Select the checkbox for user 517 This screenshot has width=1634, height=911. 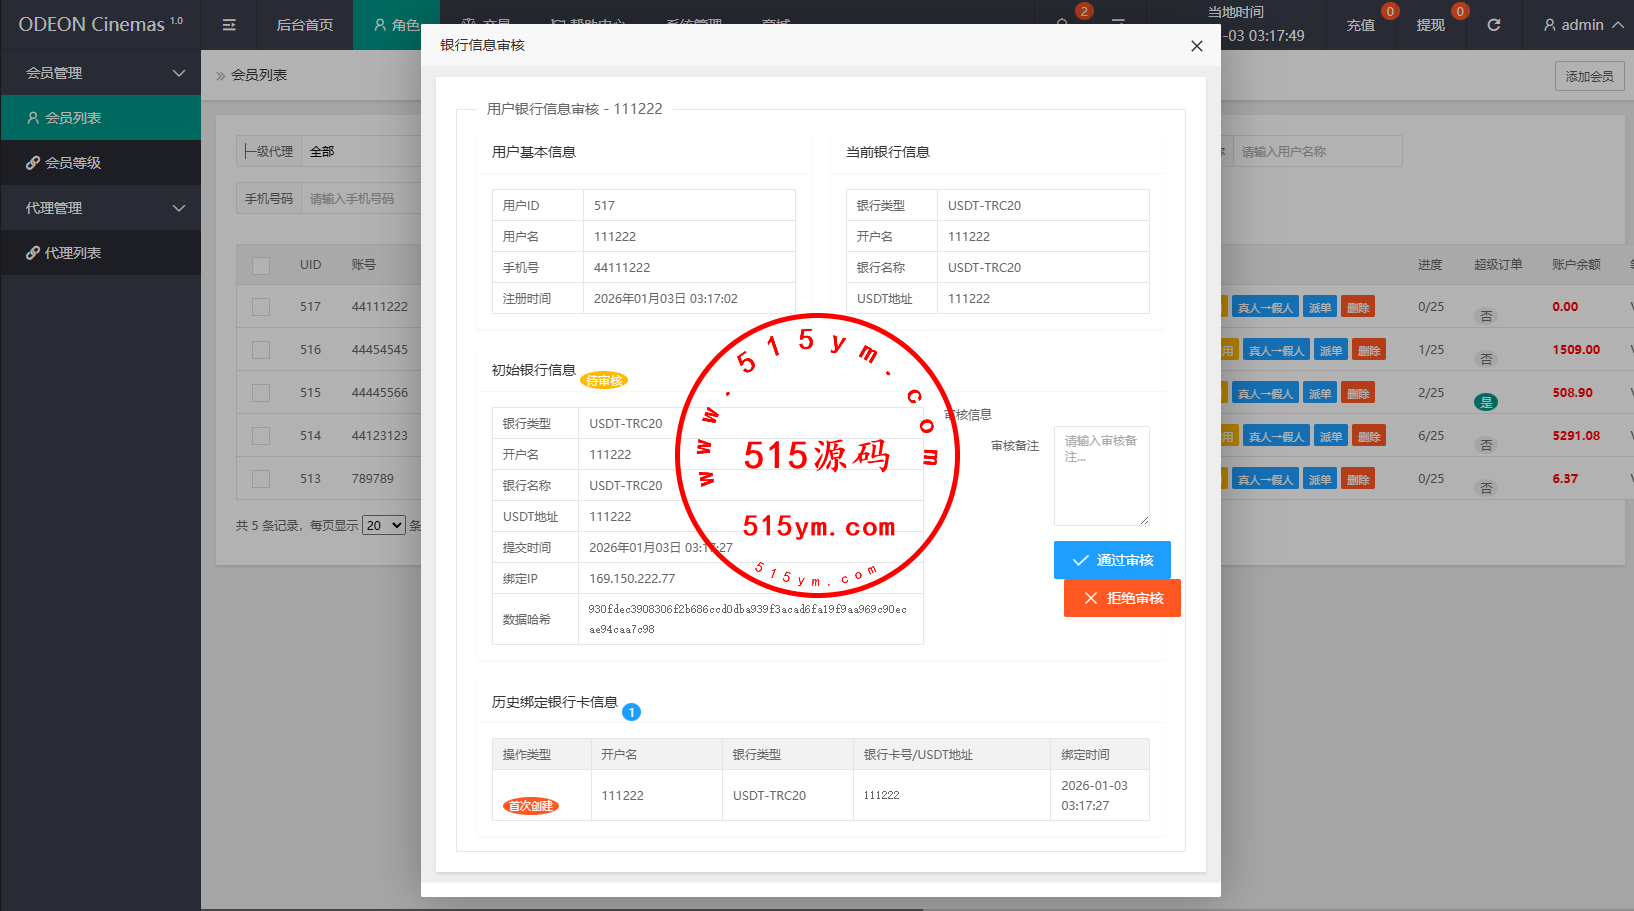[x=261, y=307]
